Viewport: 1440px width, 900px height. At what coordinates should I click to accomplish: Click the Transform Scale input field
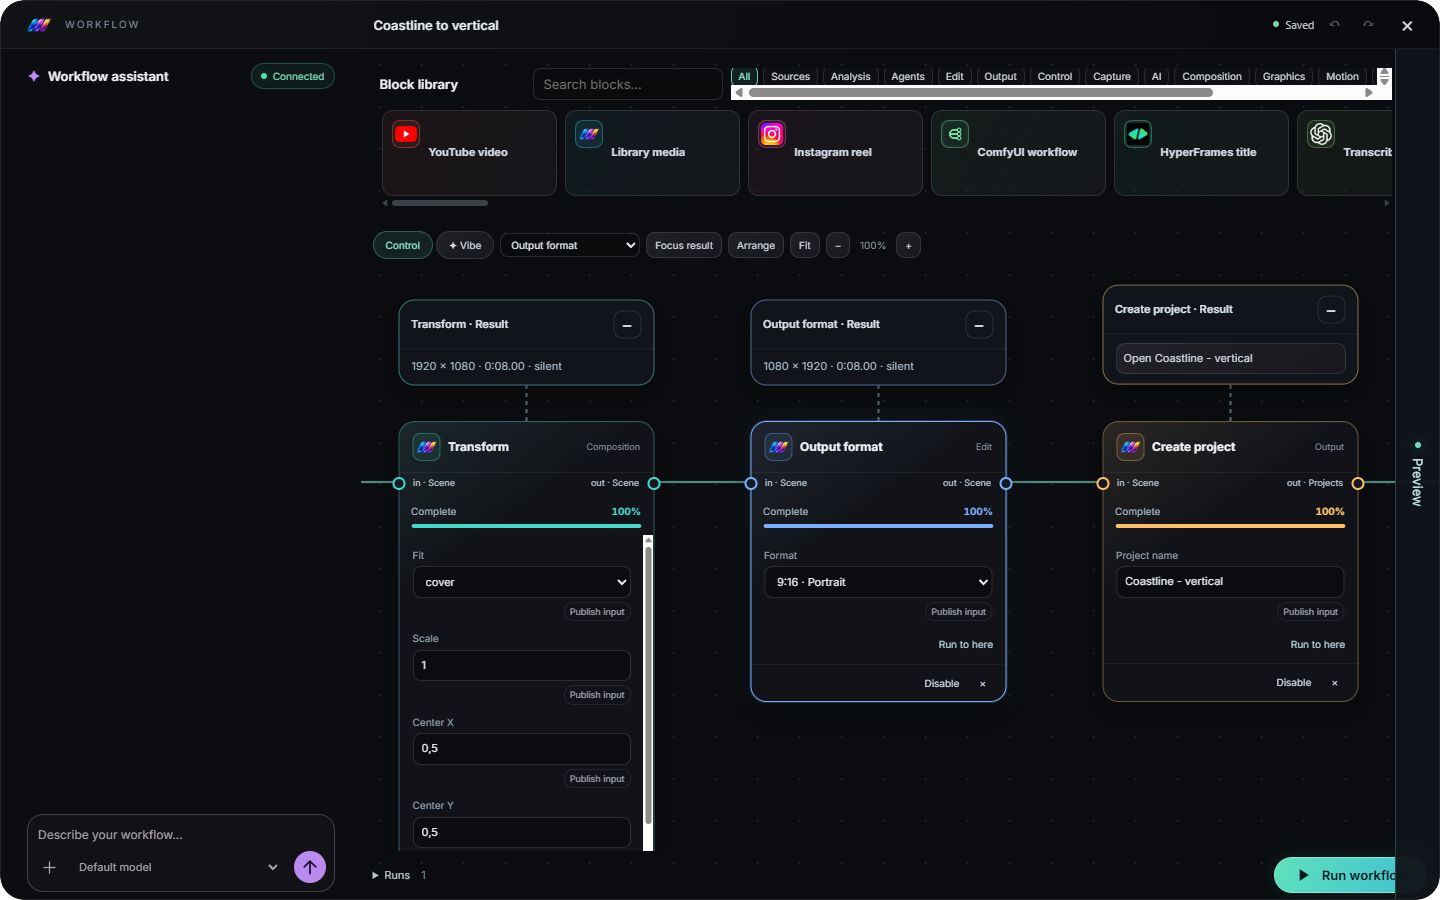522,665
